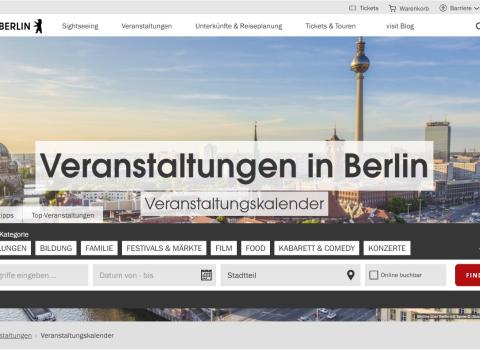Click the red Finden search button

point(468,275)
